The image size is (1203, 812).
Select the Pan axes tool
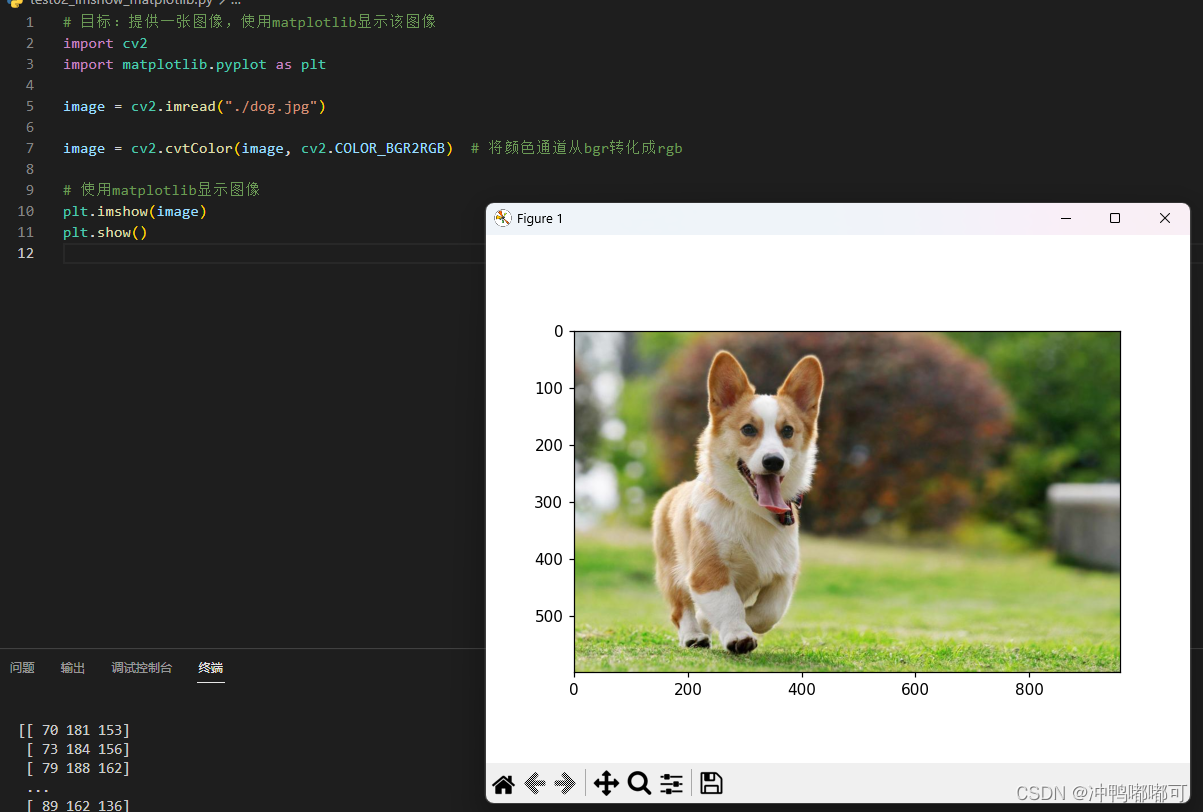click(606, 783)
